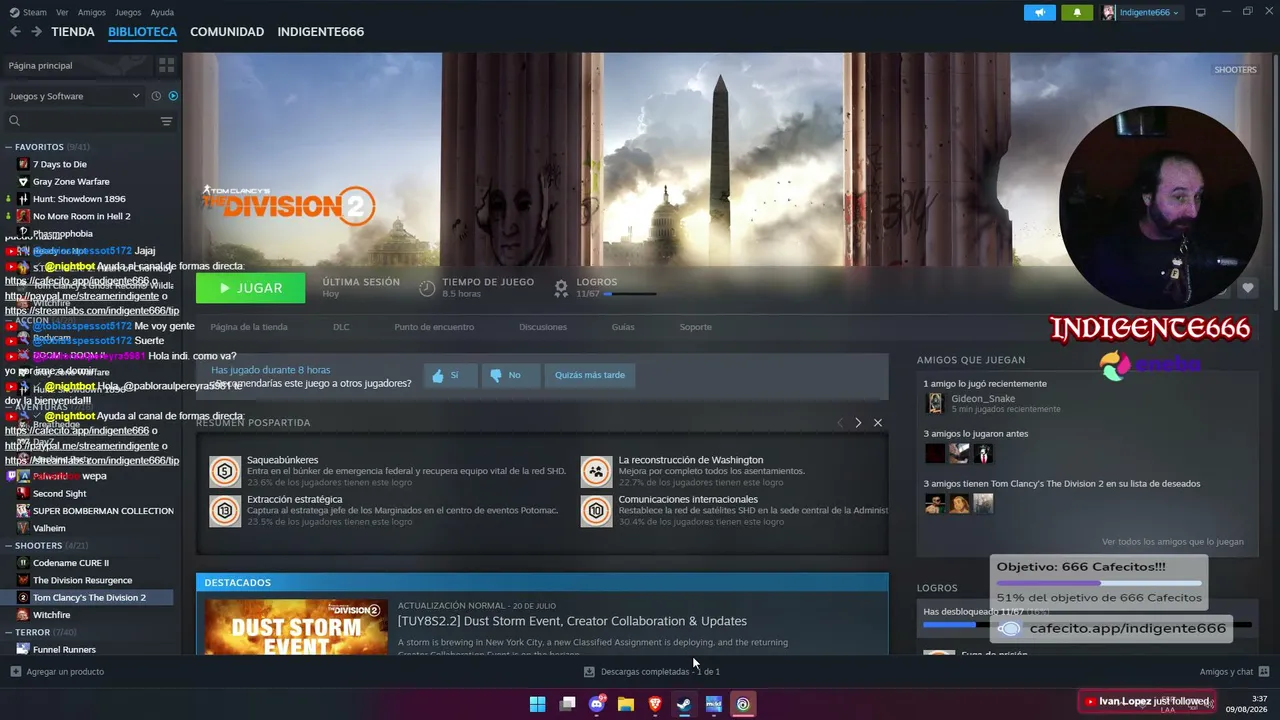Image resolution: width=1280 pixels, height=720 pixels.
Task: Click La reconstrucción de Washington achievement icon
Action: click(596, 471)
